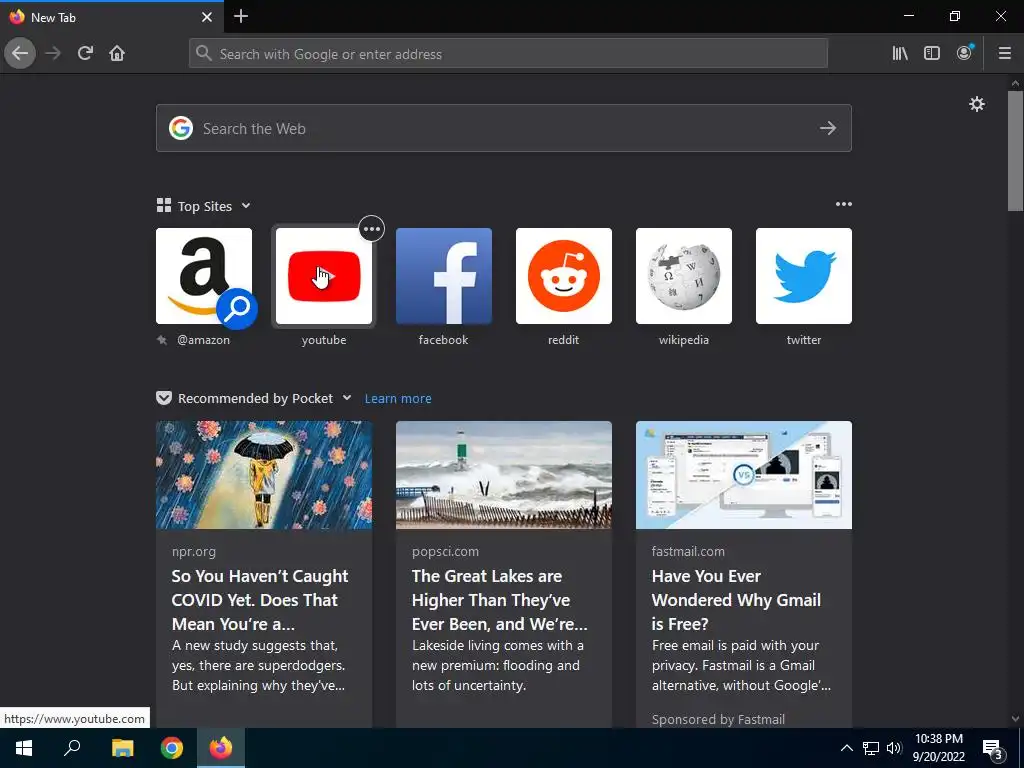Viewport: 1024px width, 768px height.
Task: Open the Windows notification center
Action: (993, 750)
